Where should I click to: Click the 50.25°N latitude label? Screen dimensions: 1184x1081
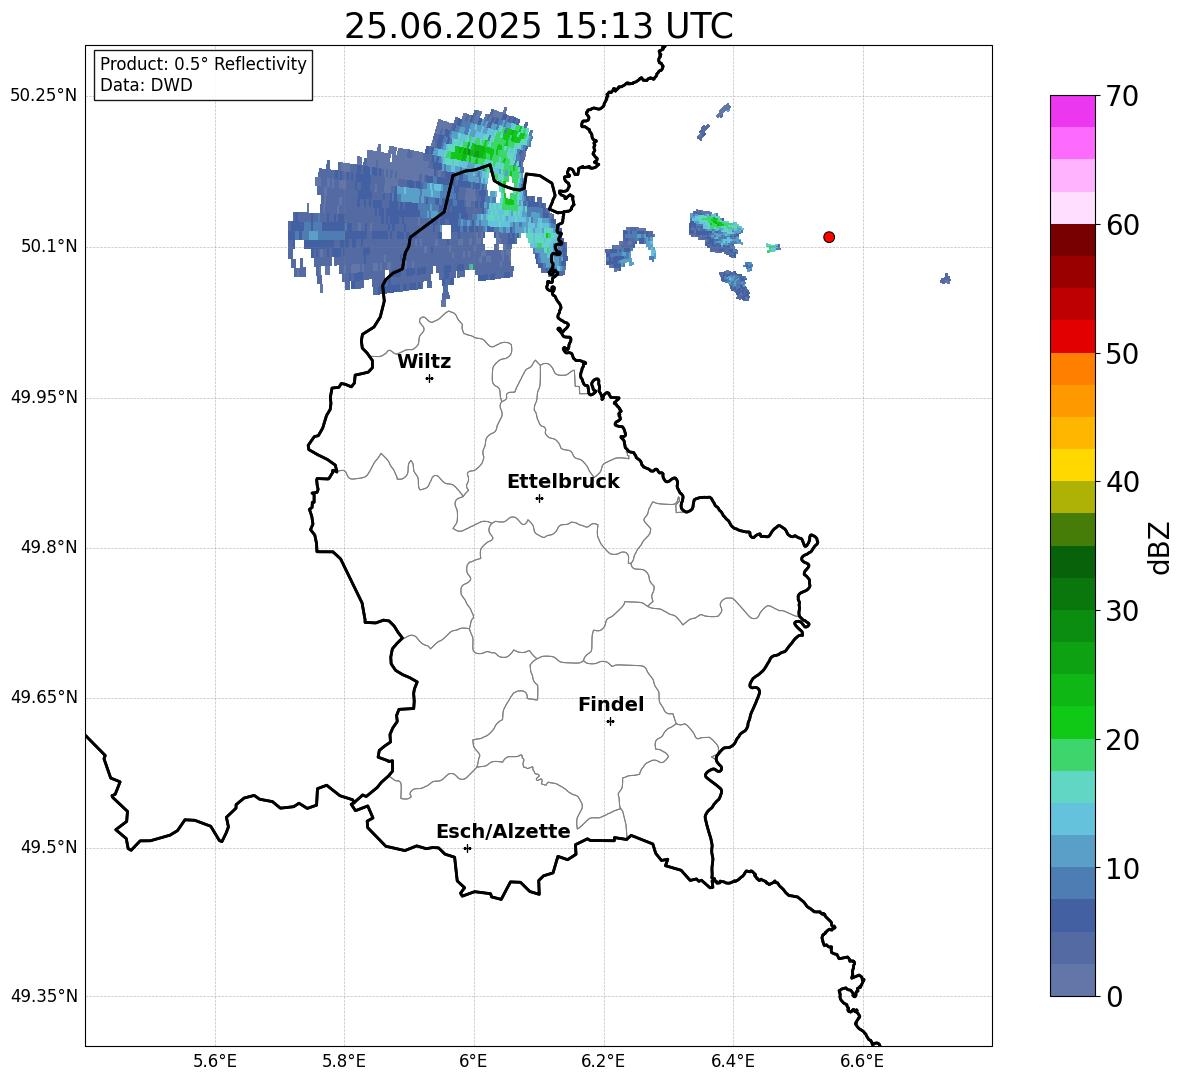coord(44,96)
